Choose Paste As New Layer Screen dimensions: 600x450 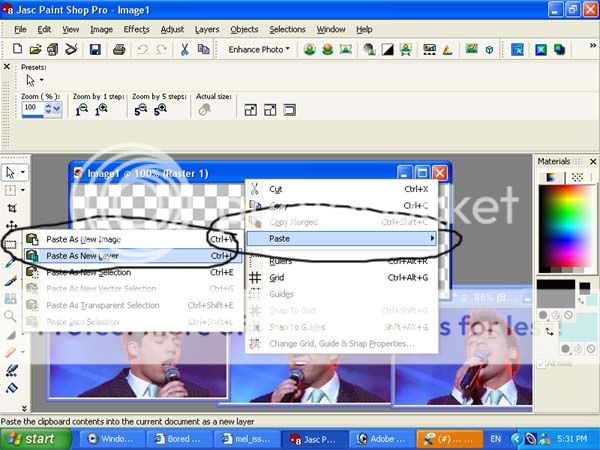[133, 256]
